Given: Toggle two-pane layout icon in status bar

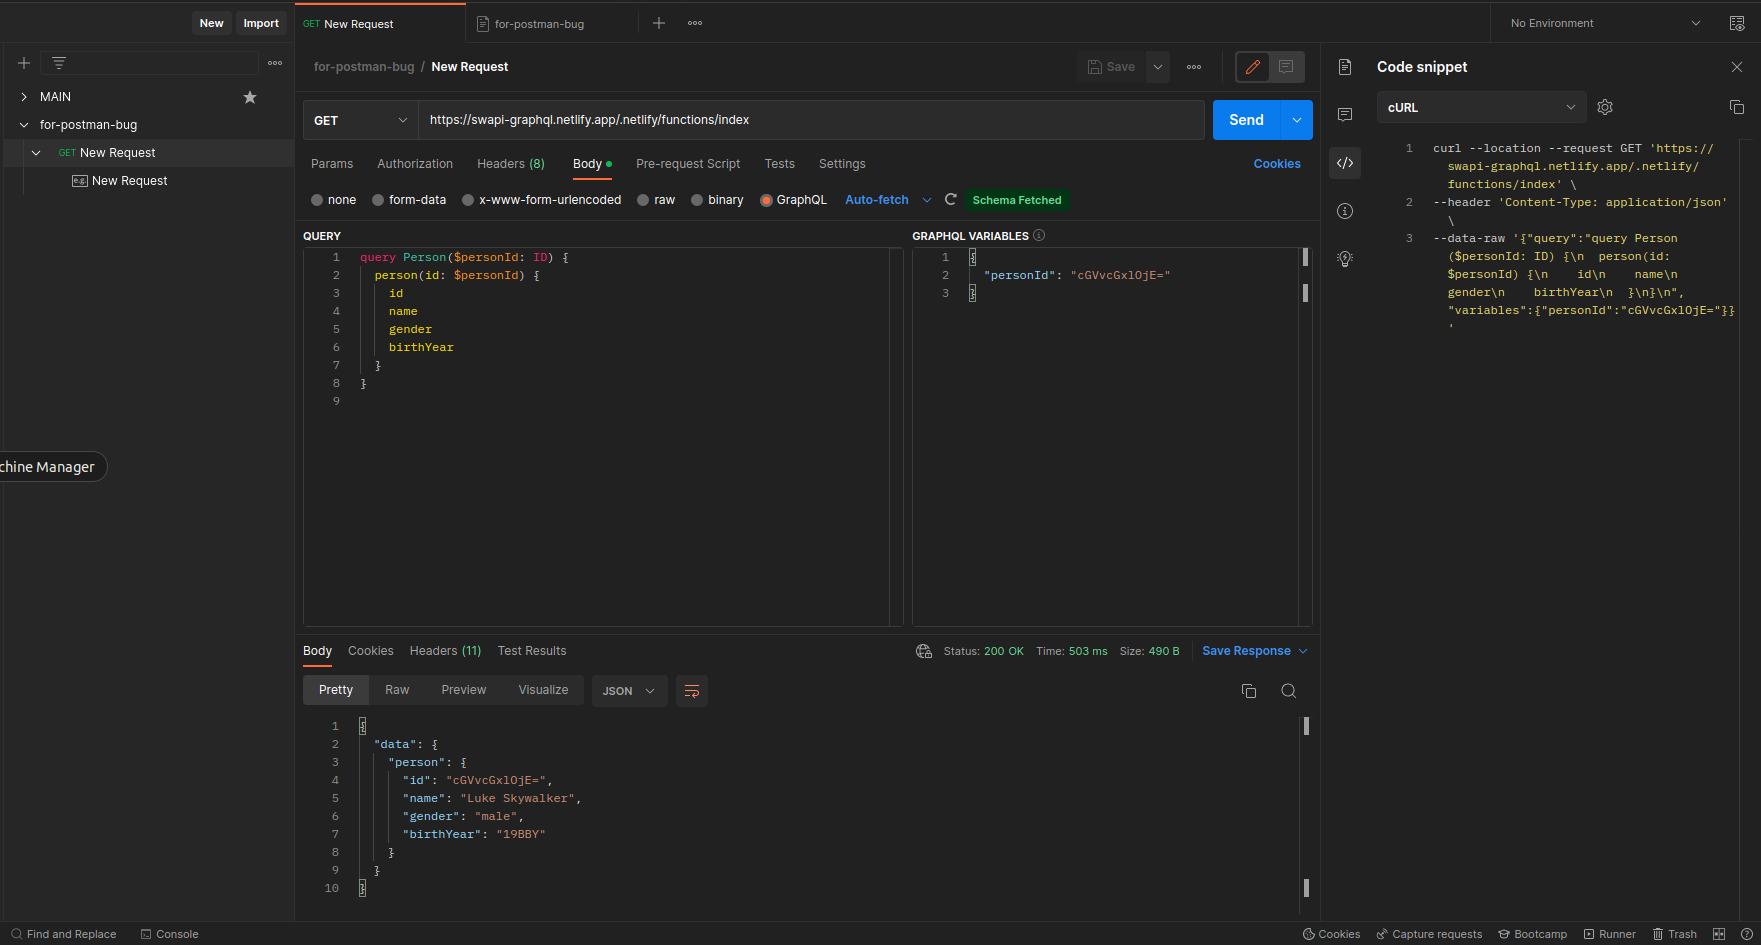Looking at the screenshot, I should tap(1719, 934).
